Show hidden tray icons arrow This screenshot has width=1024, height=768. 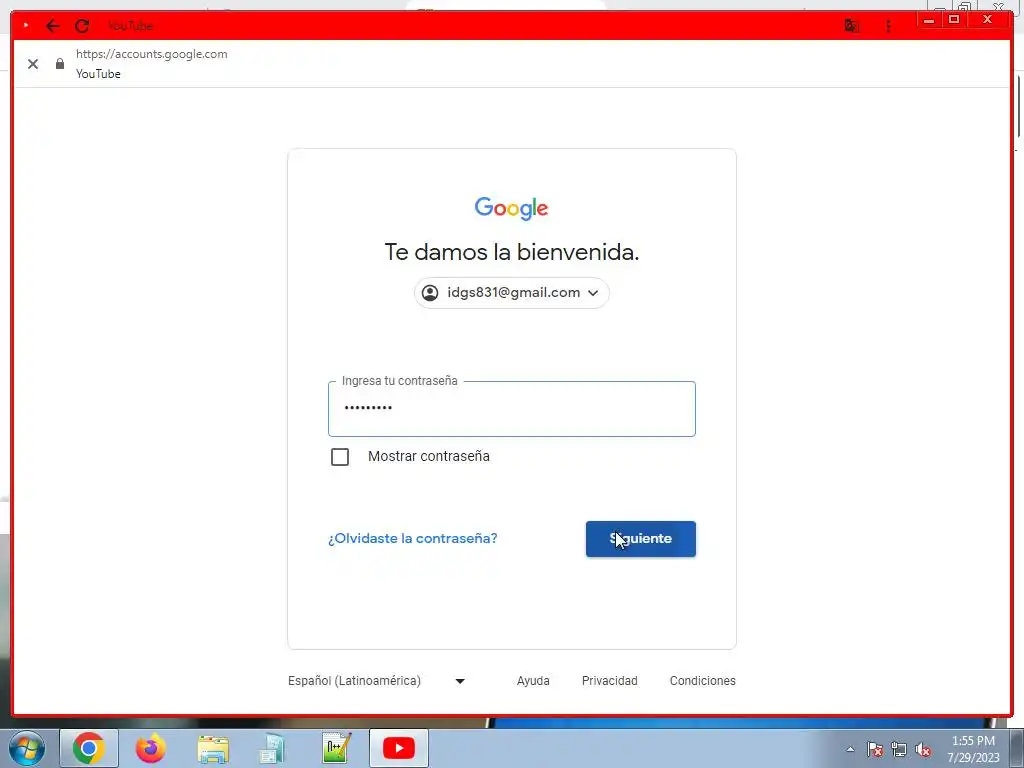coord(850,750)
